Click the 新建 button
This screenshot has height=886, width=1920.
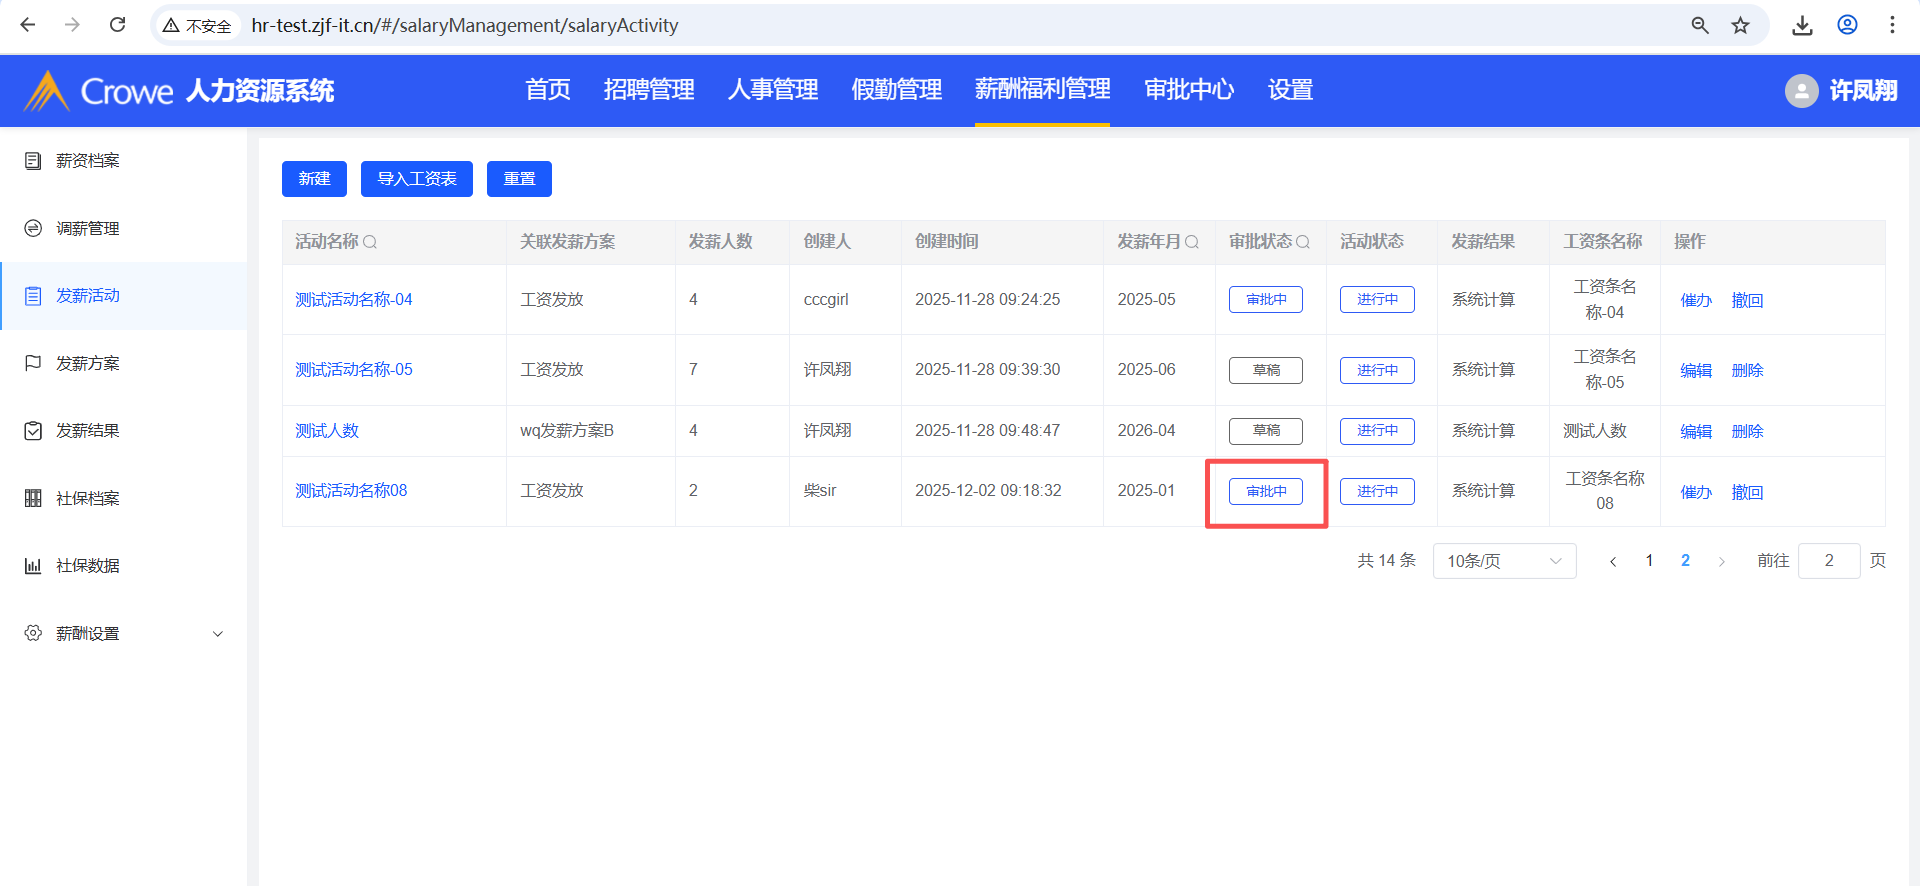tap(314, 179)
